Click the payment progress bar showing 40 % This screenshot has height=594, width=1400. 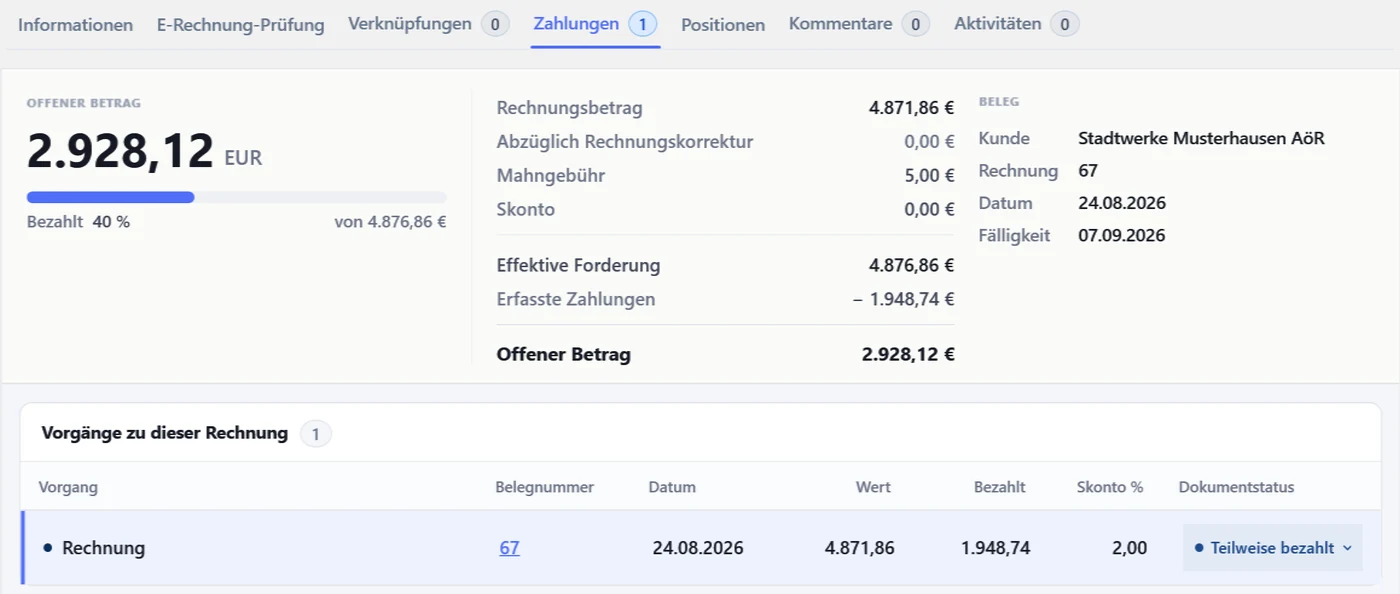[237, 197]
